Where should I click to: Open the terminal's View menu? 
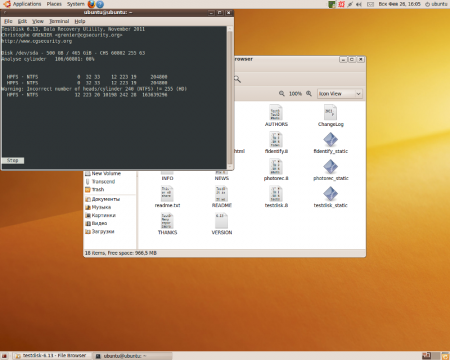[38, 21]
